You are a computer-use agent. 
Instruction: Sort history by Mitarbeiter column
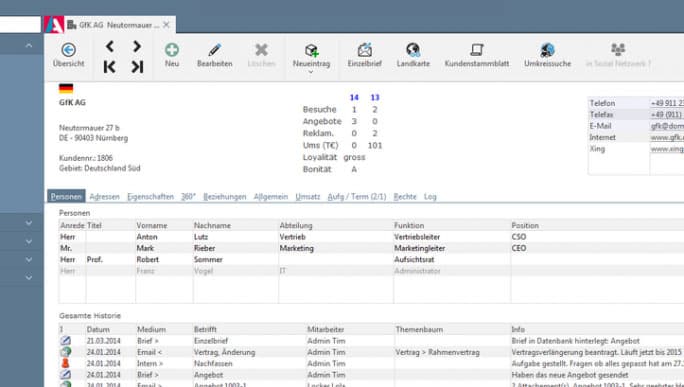349,329
